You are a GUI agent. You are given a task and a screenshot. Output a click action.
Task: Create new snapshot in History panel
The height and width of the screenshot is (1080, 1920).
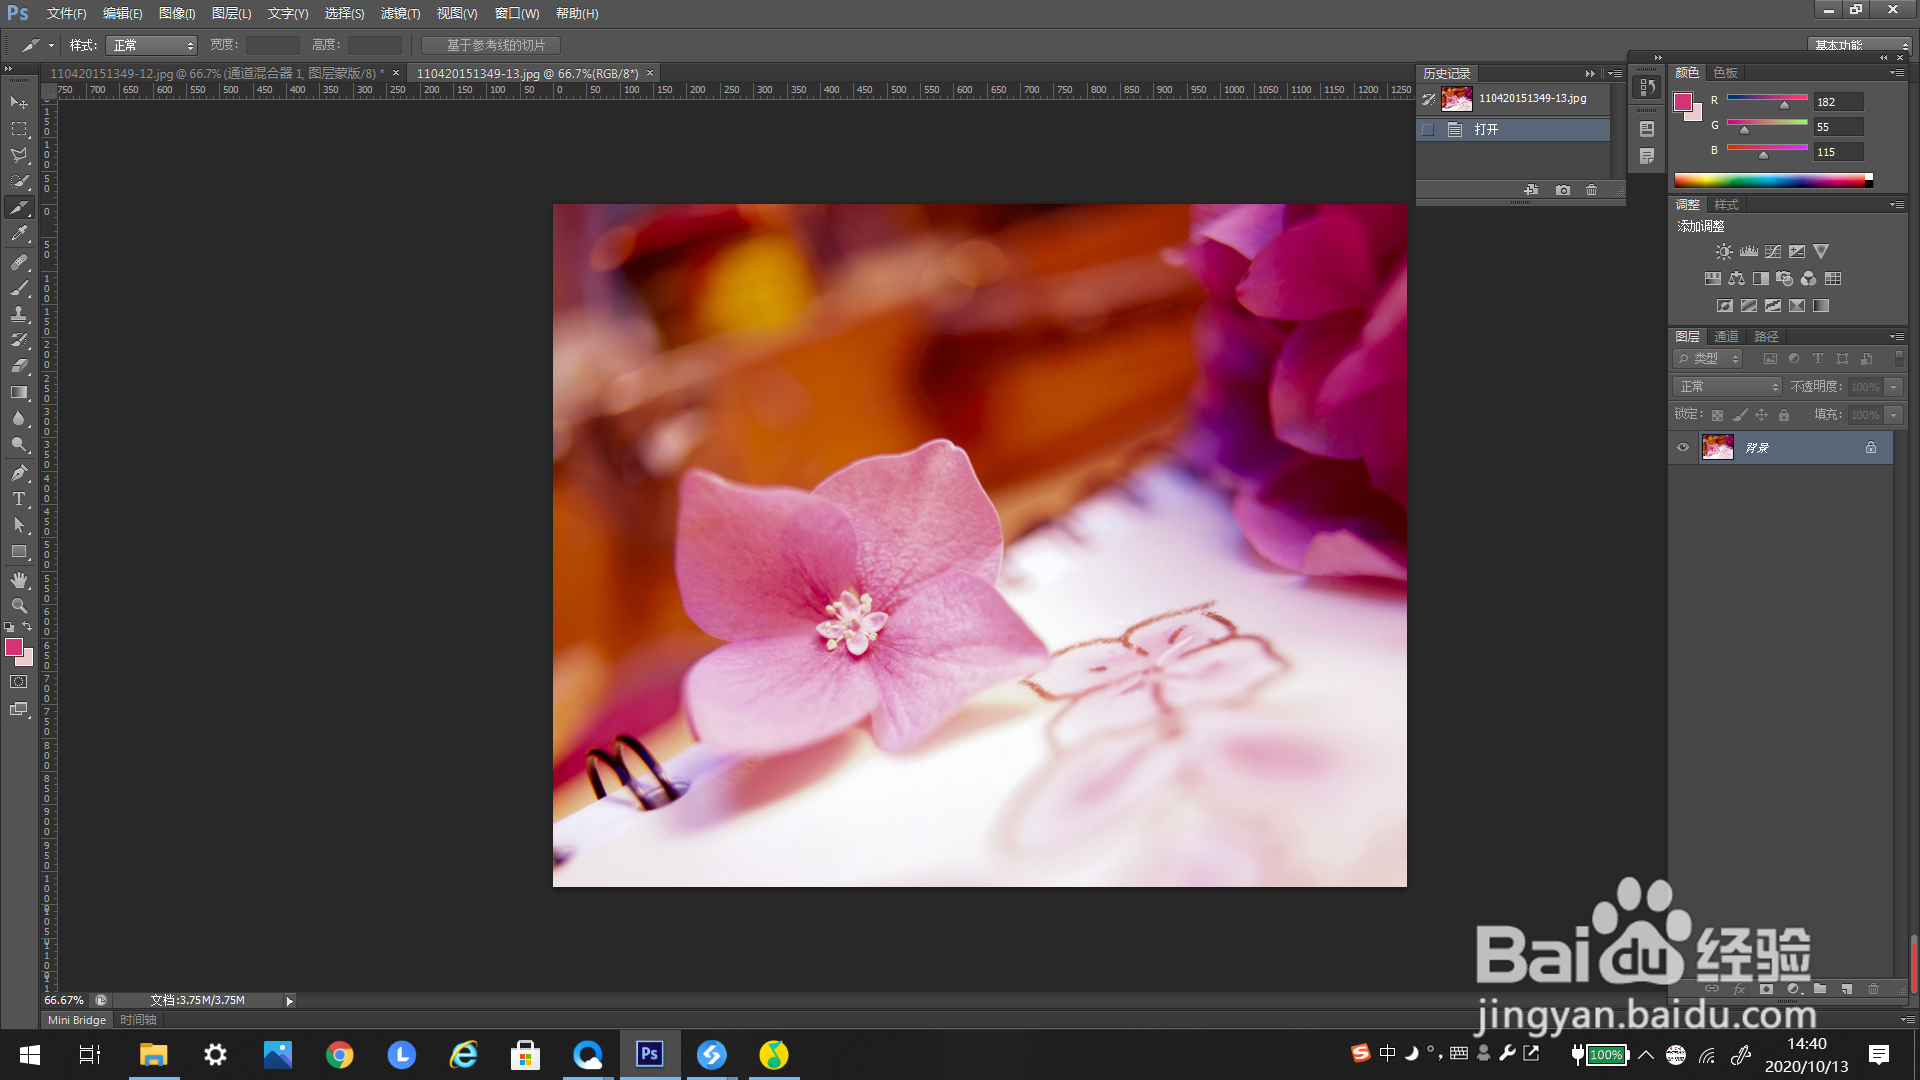(1563, 190)
